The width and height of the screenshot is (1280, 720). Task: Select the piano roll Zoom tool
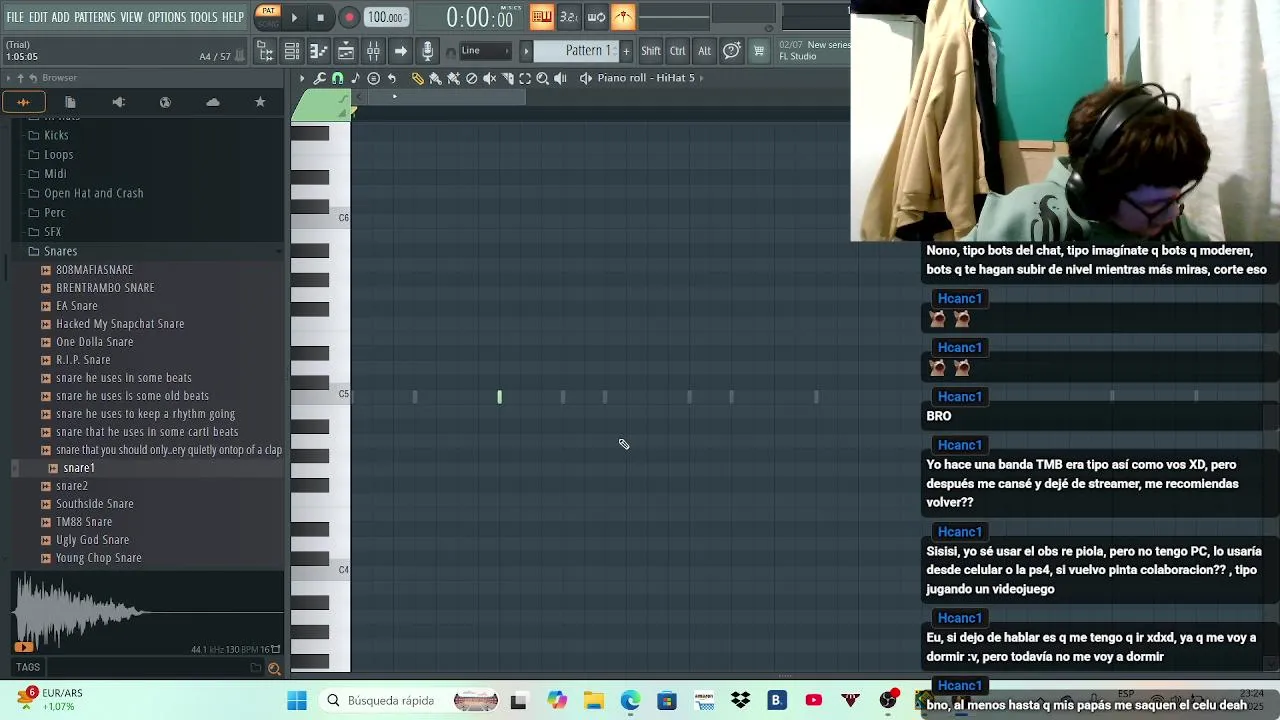(x=543, y=78)
